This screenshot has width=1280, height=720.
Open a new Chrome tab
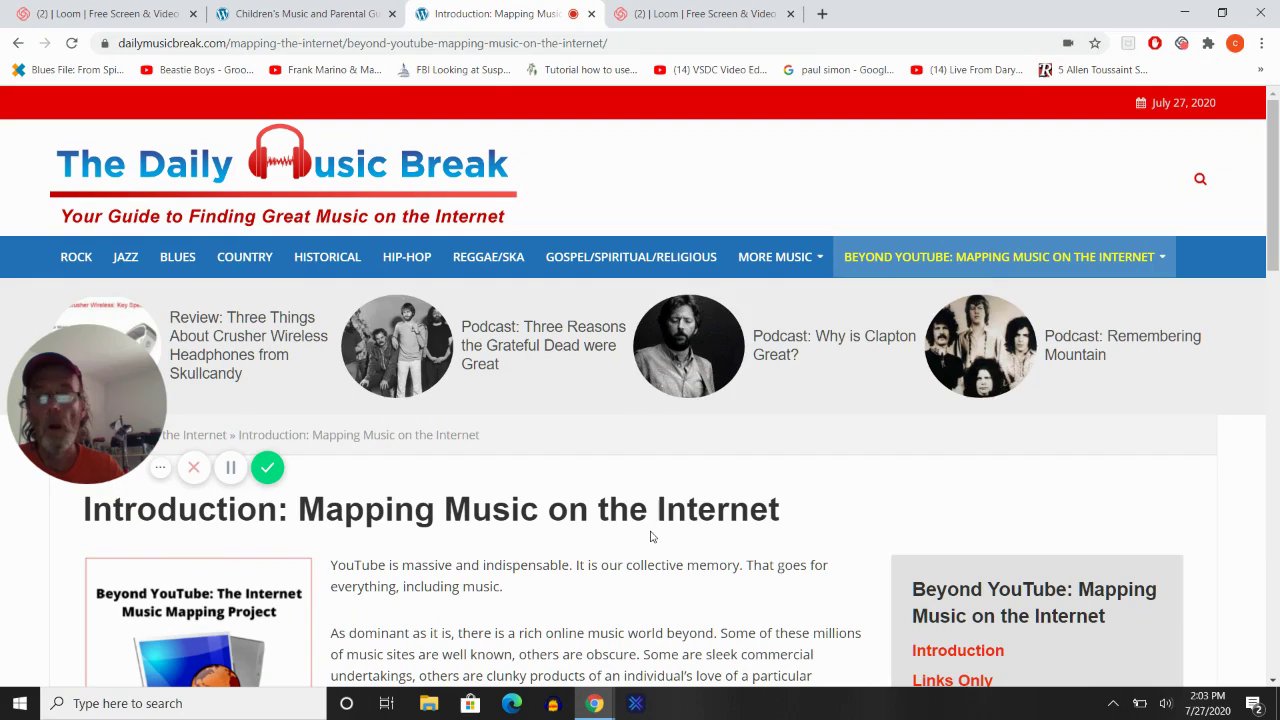coord(822,14)
